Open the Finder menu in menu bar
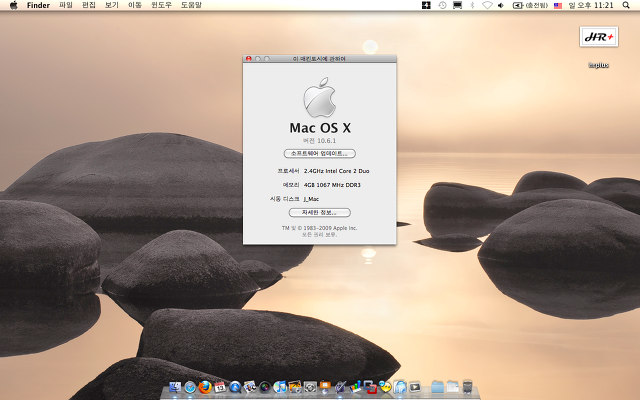The height and width of the screenshot is (400, 640). pyautogui.click(x=38, y=5)
